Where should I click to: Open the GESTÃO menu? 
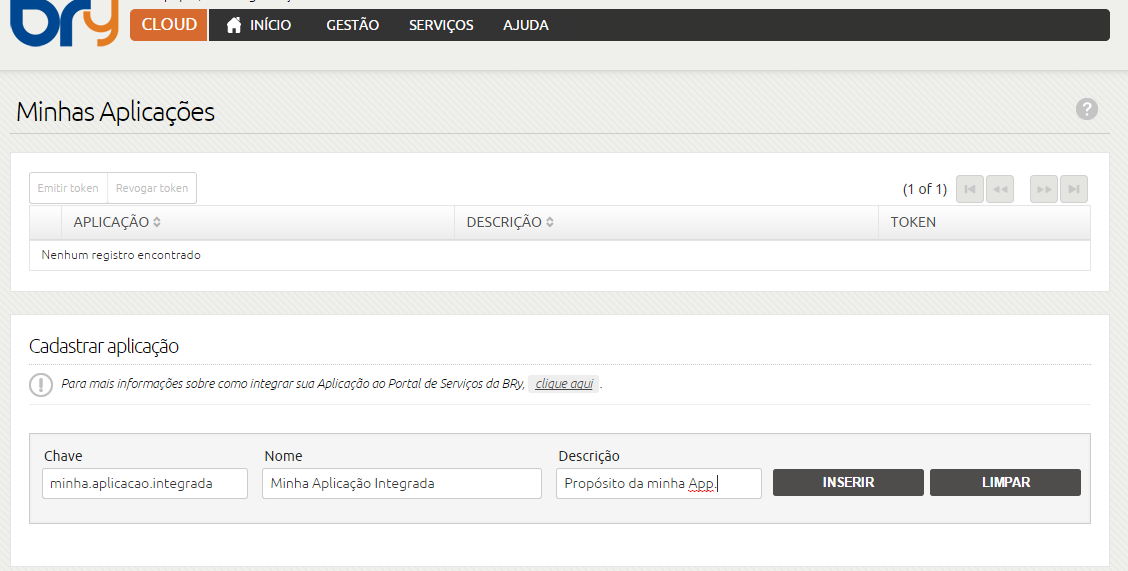[352, 25]
